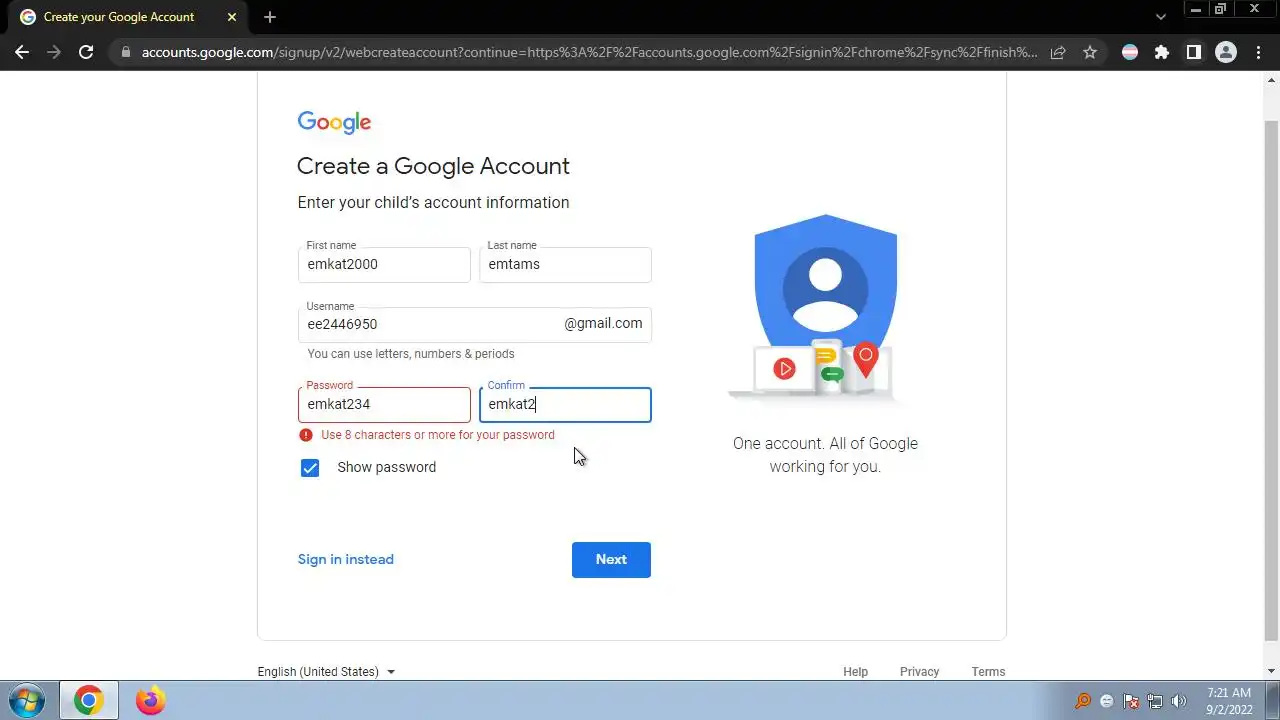The height and width of the screenshot is (720, 1280).
Task: Click the red password error icon
Action: pyautogui.click(x=306, y=435)
